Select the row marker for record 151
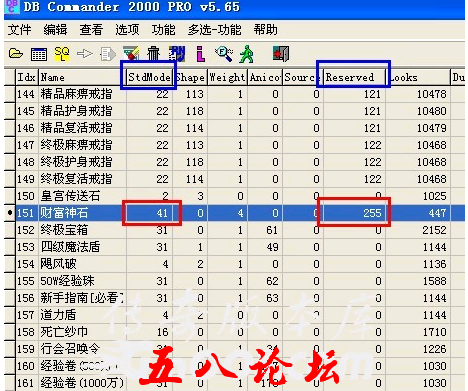The height and width of the screenshot is (391, 468). pyautogui.click(x=10, y=213)
